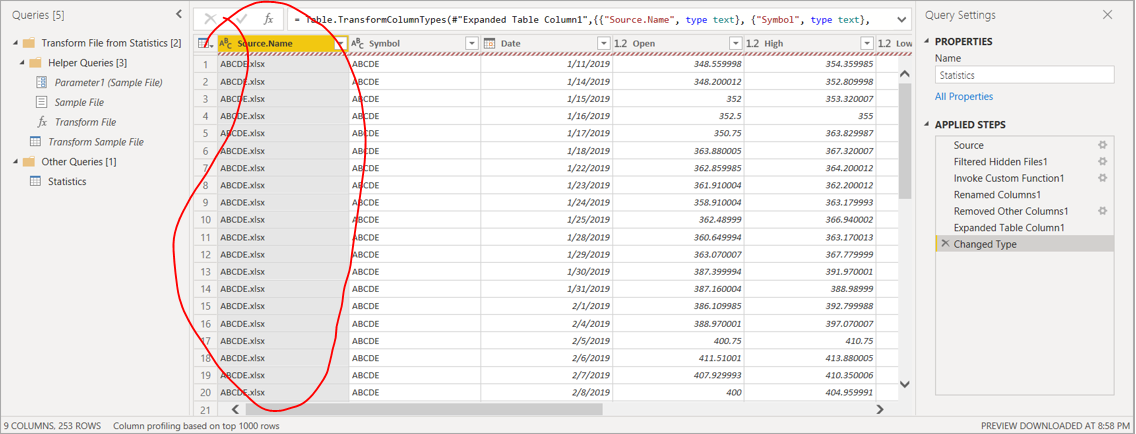Click the formula bar confirm checkmark icon
Image resolution: width=1136 pixels, height=434 pixels.
click(x=242, y=20)
